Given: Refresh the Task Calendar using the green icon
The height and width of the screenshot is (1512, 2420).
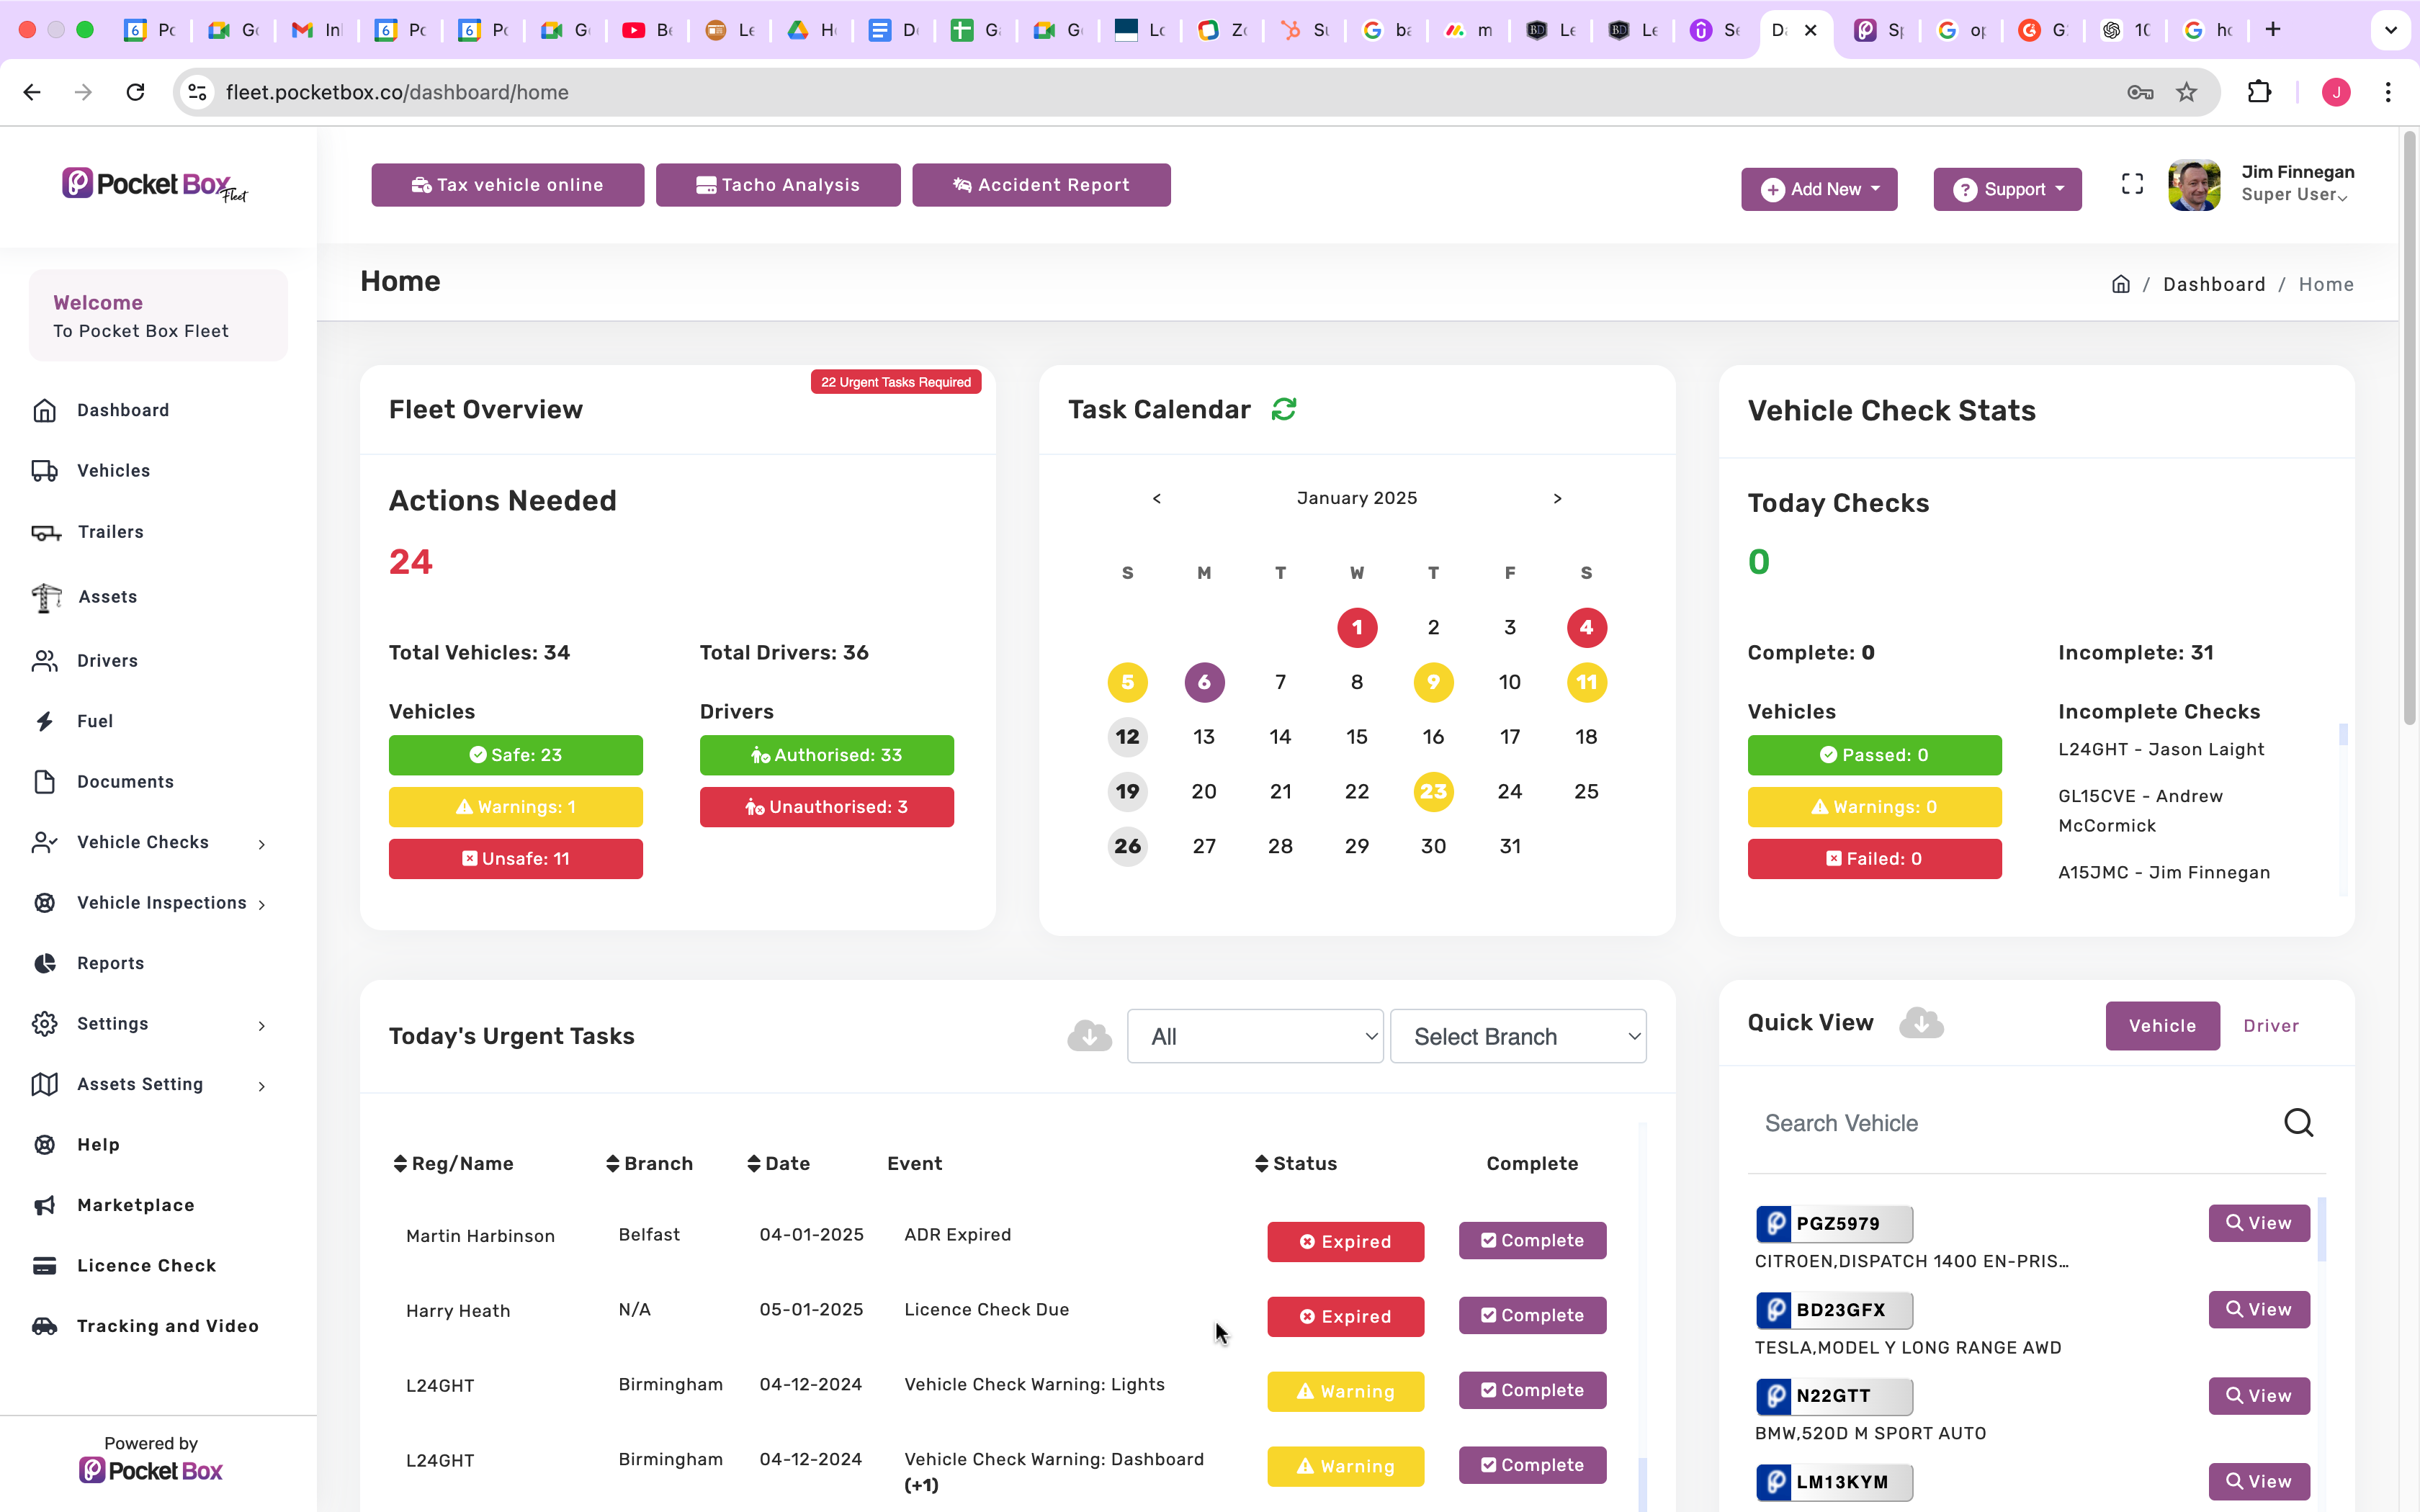Looking at the screenshot, I should (1284, 409).
